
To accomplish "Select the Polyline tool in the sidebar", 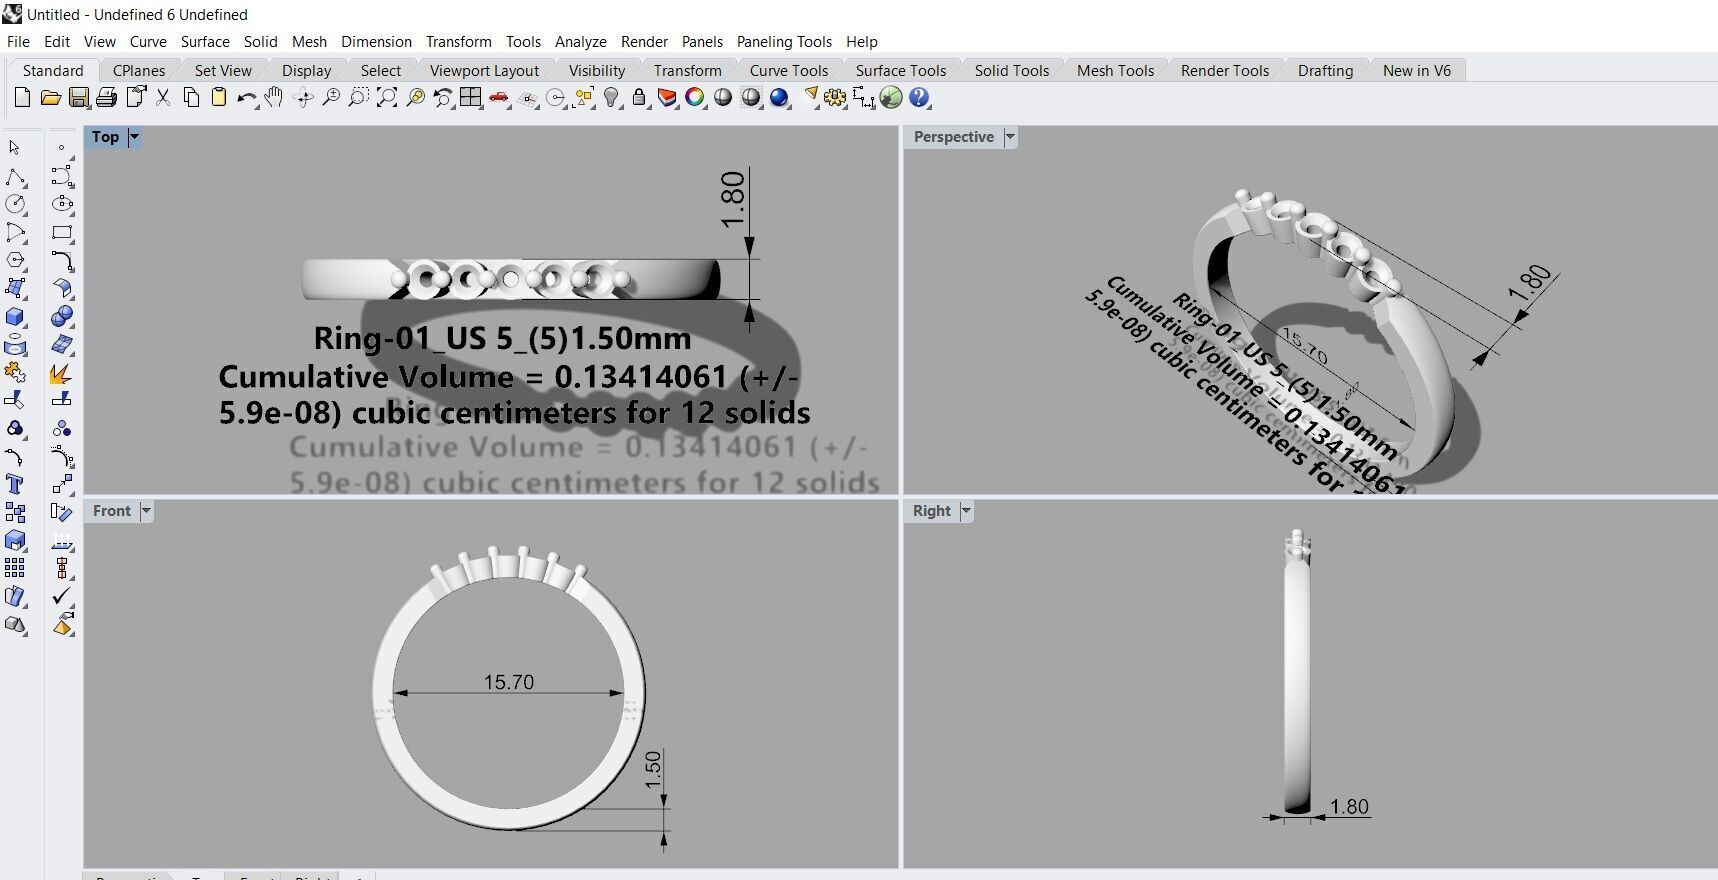I will tap(15, 177).
